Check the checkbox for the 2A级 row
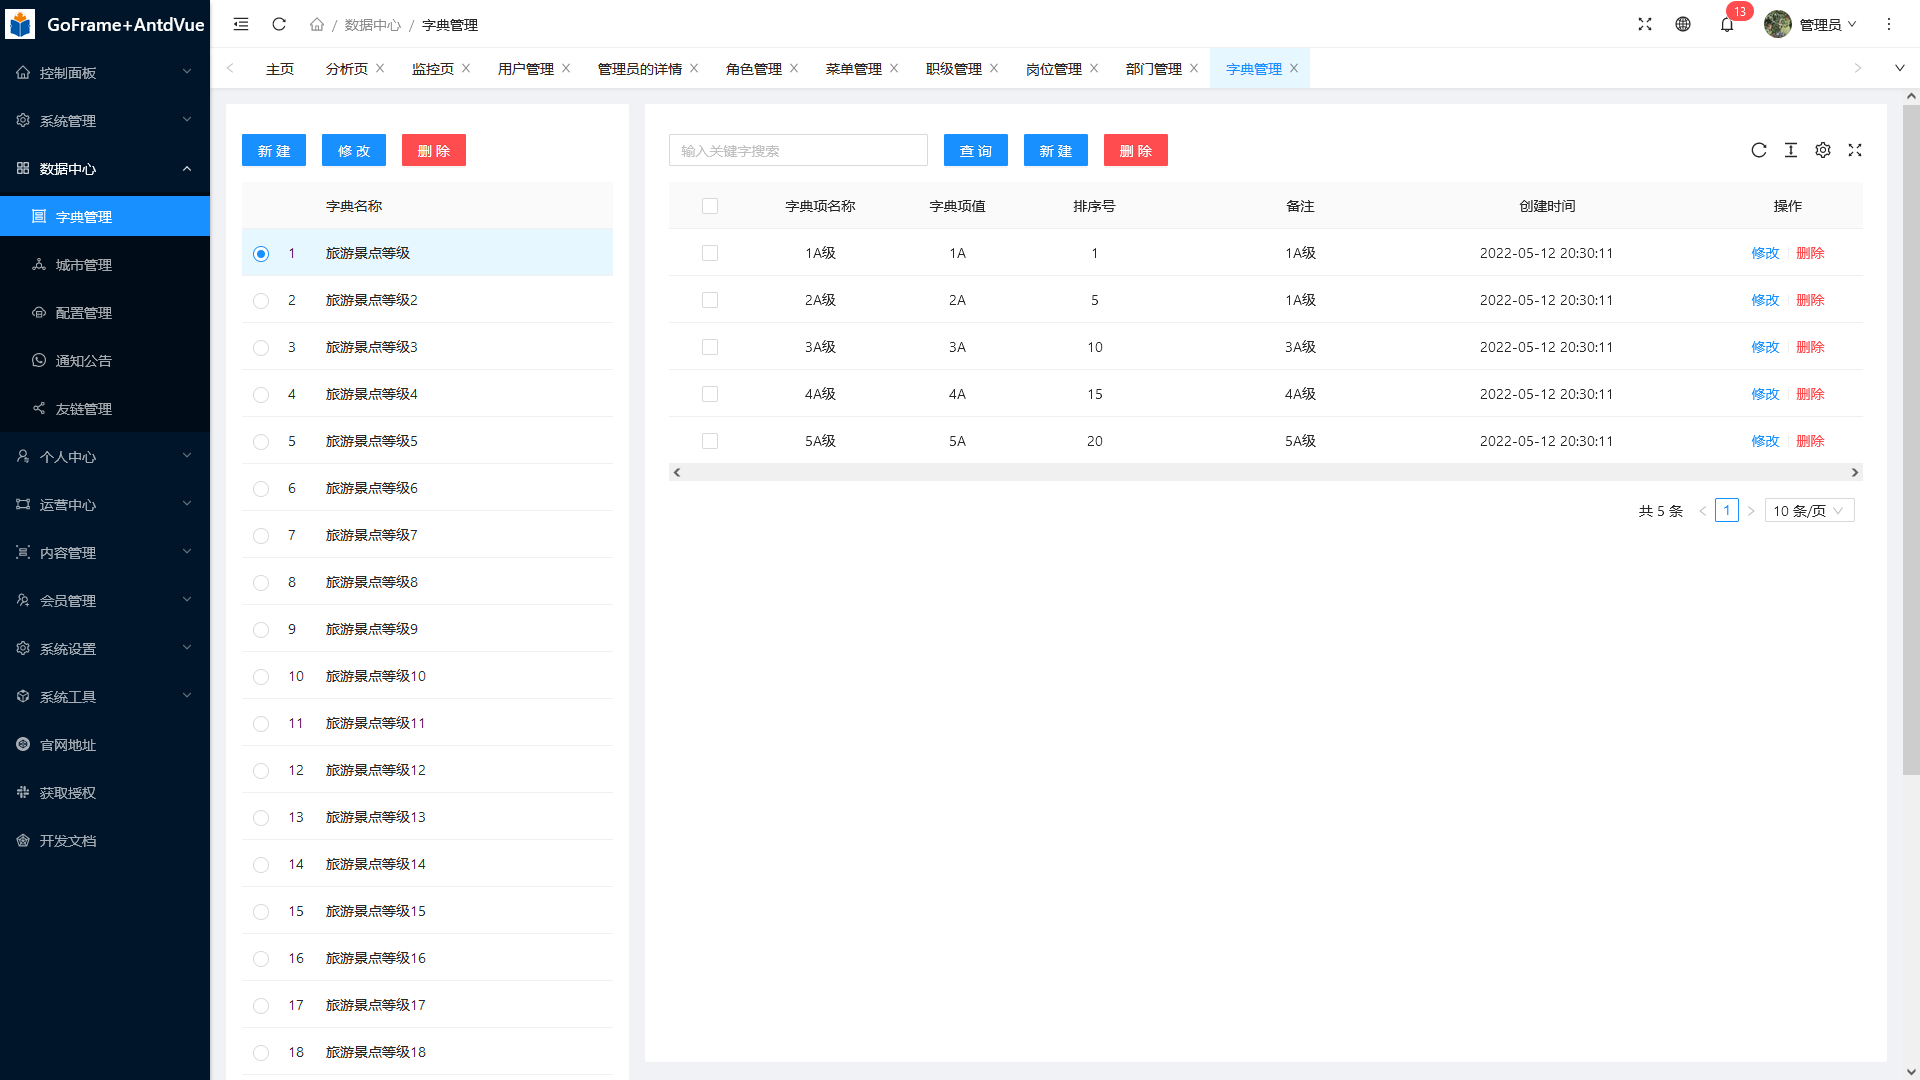1920x1080 pixels. tap(710, 300)
